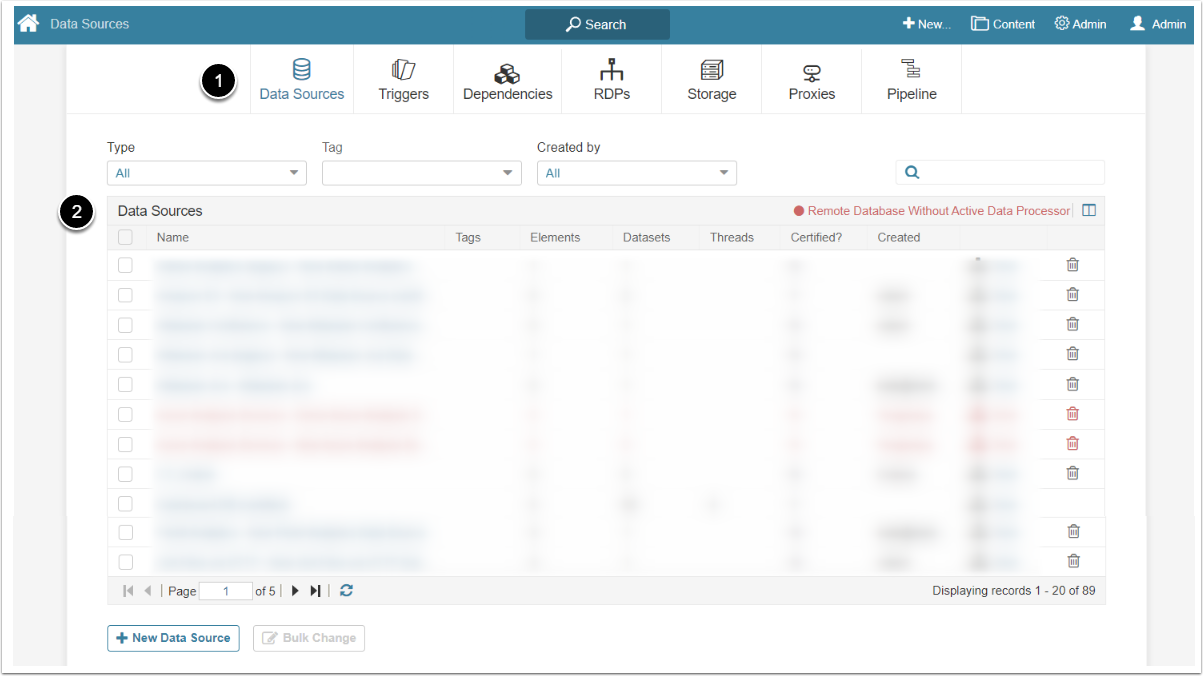1203x676 pixels.
Task: Refresh the data sources grid
Action: click(x=346, y=591)
